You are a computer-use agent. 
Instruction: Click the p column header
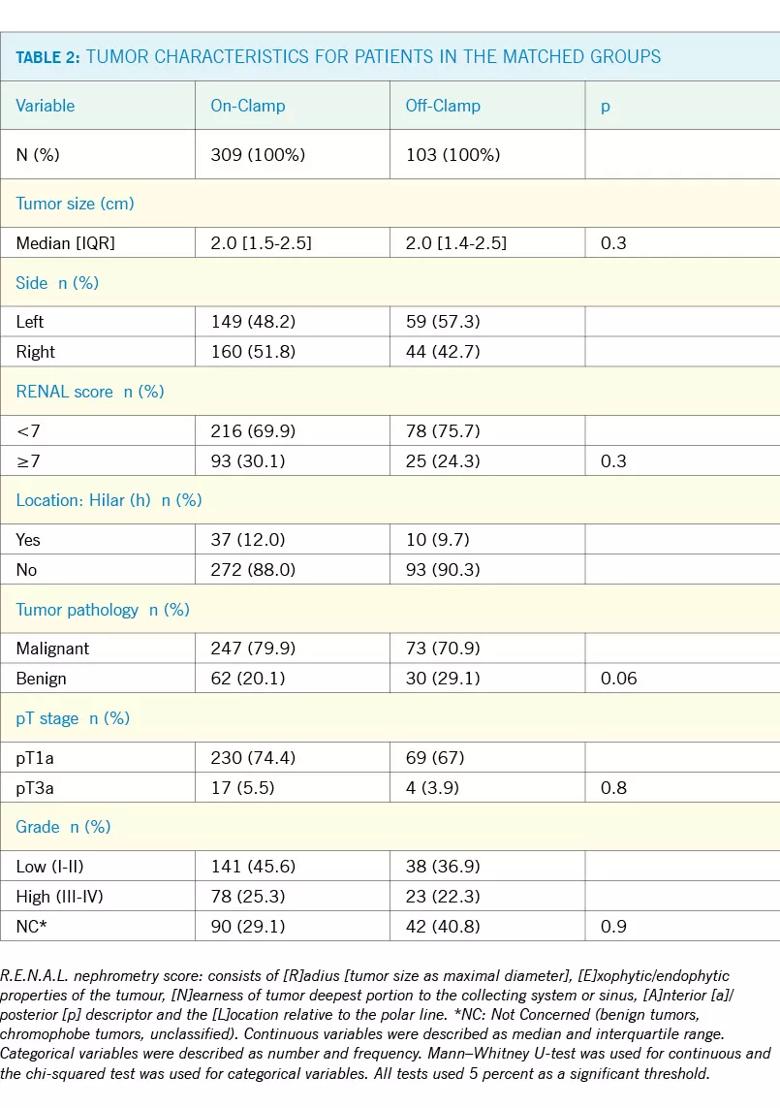coord(605,107)
